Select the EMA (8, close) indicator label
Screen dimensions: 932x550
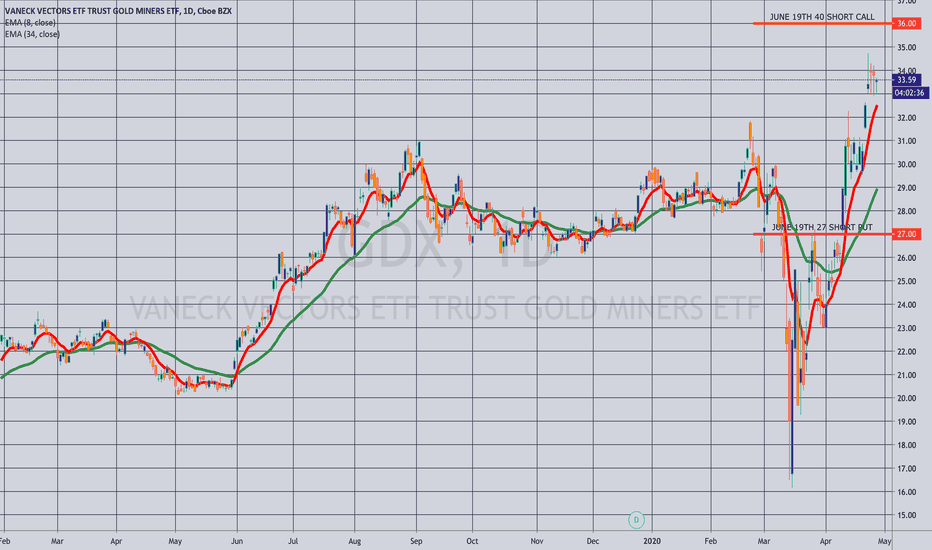(x=30, y=23)
